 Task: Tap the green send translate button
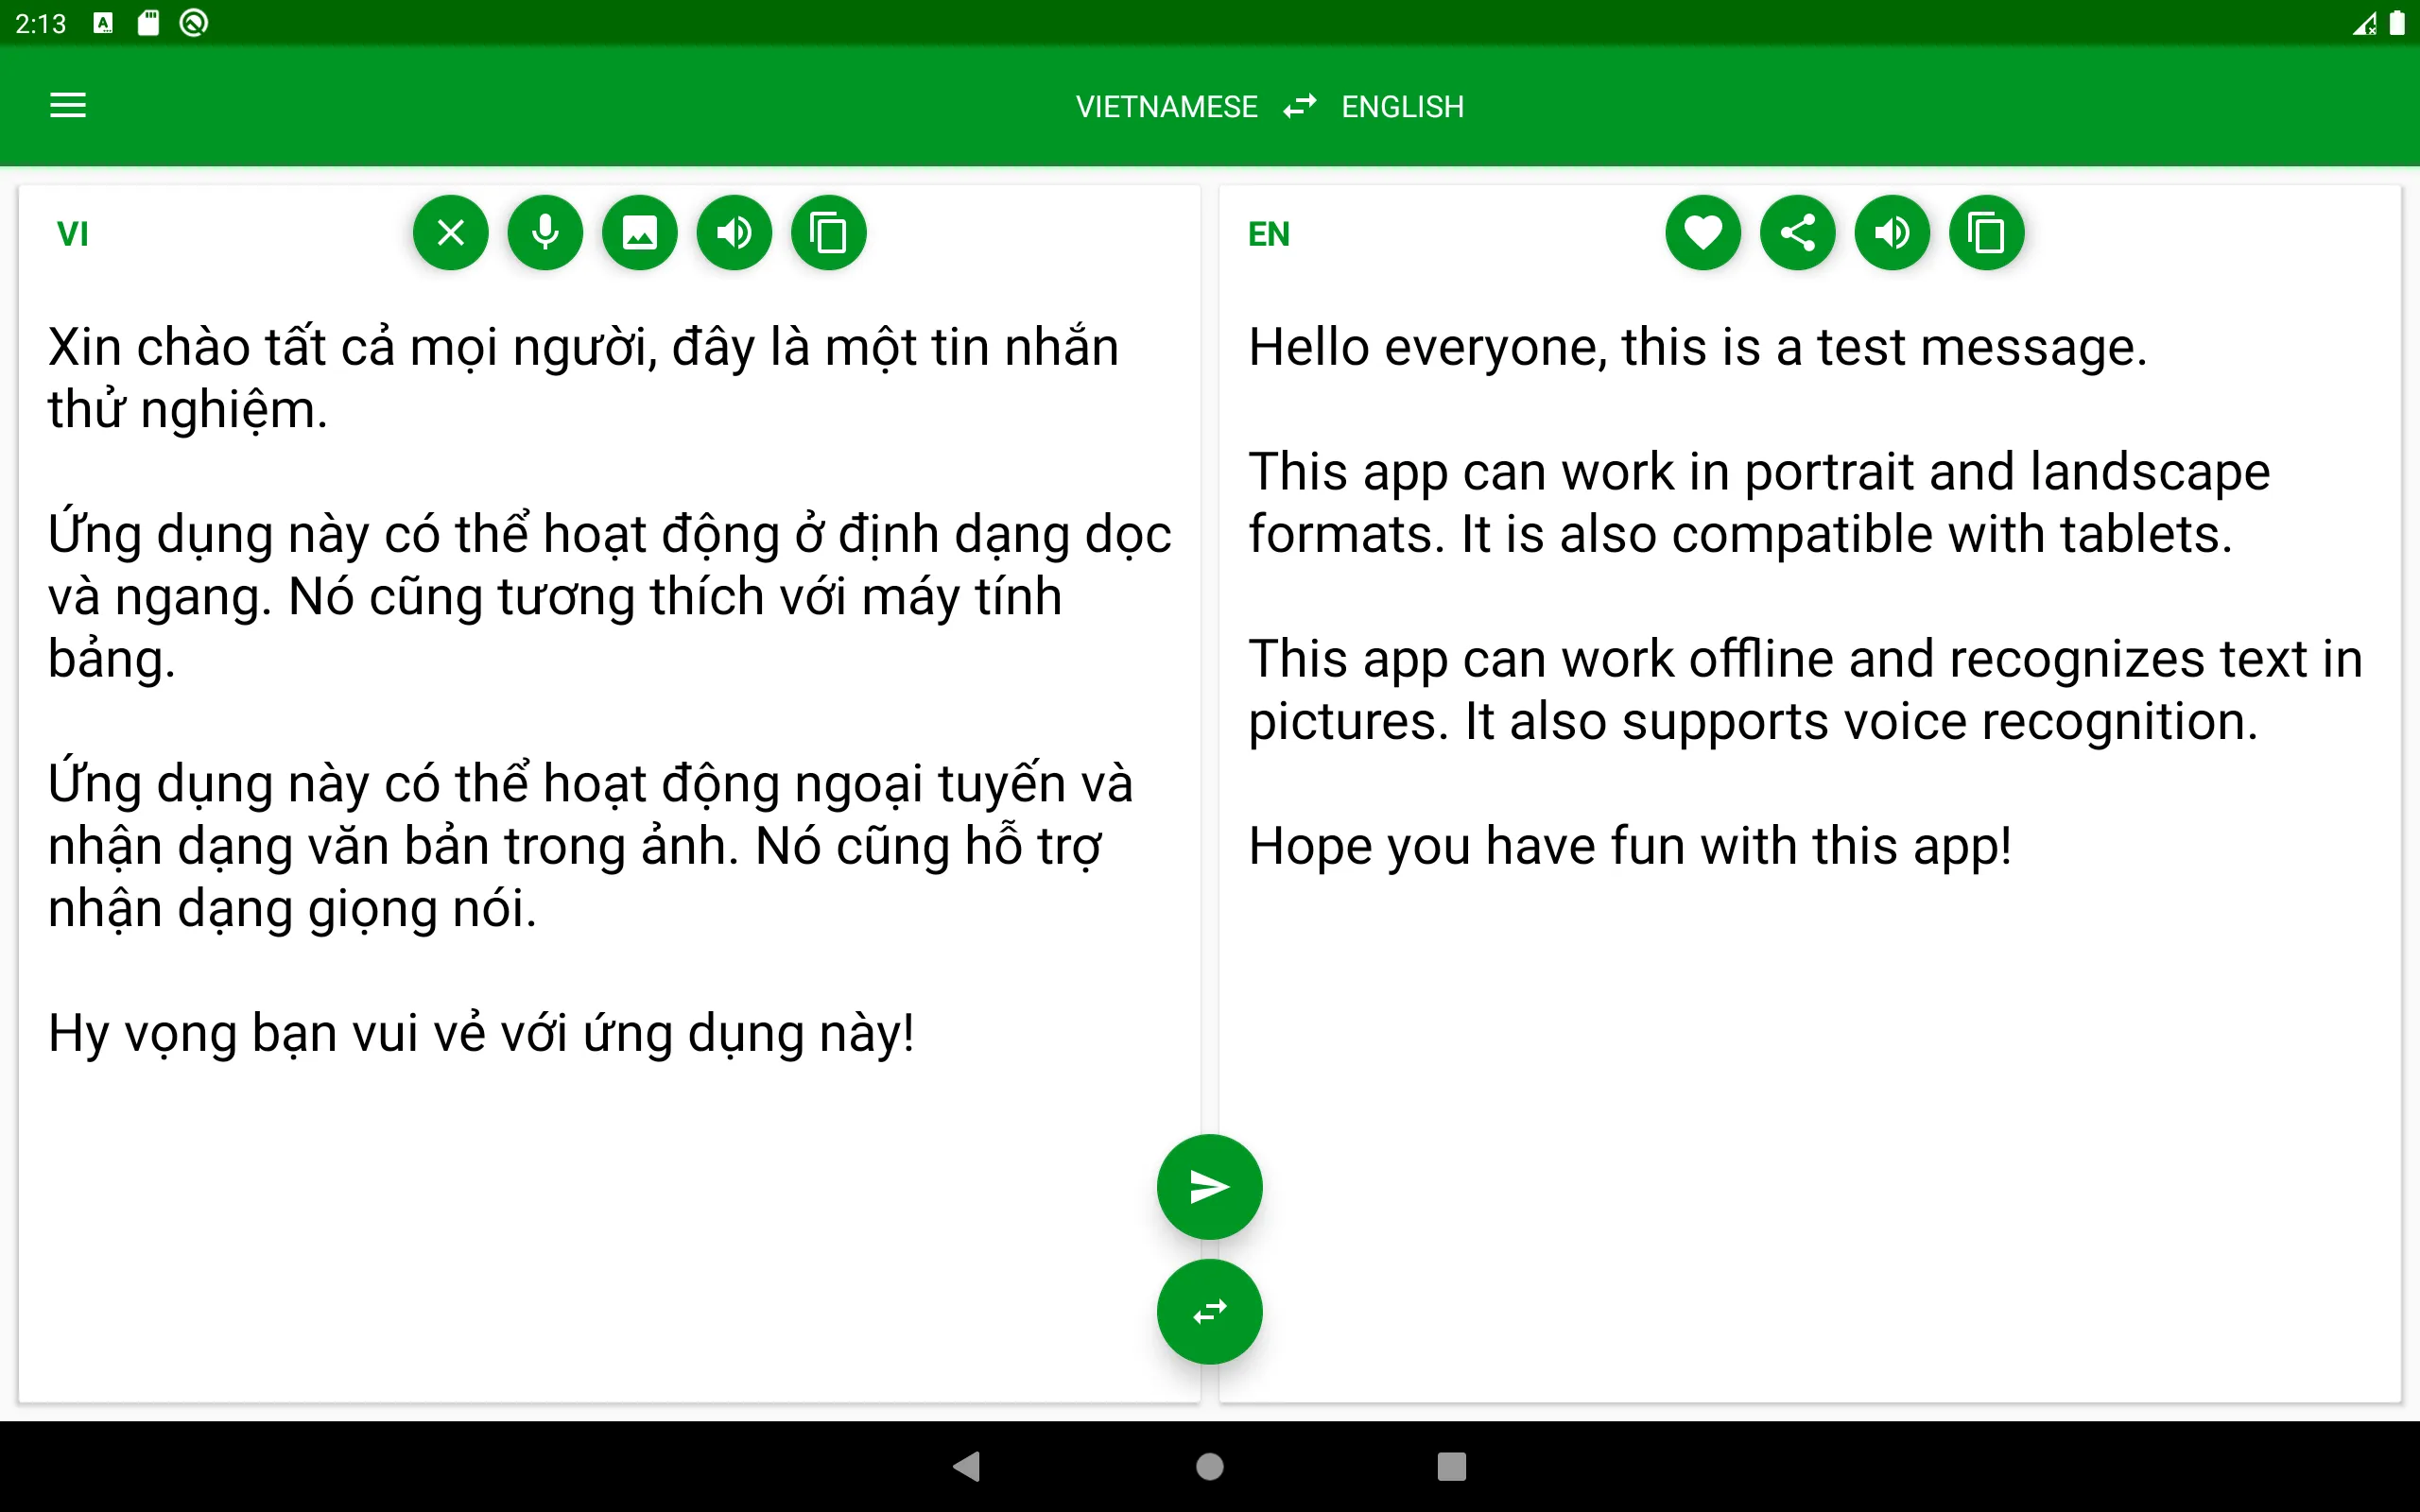click(x=1209, y=1187)
